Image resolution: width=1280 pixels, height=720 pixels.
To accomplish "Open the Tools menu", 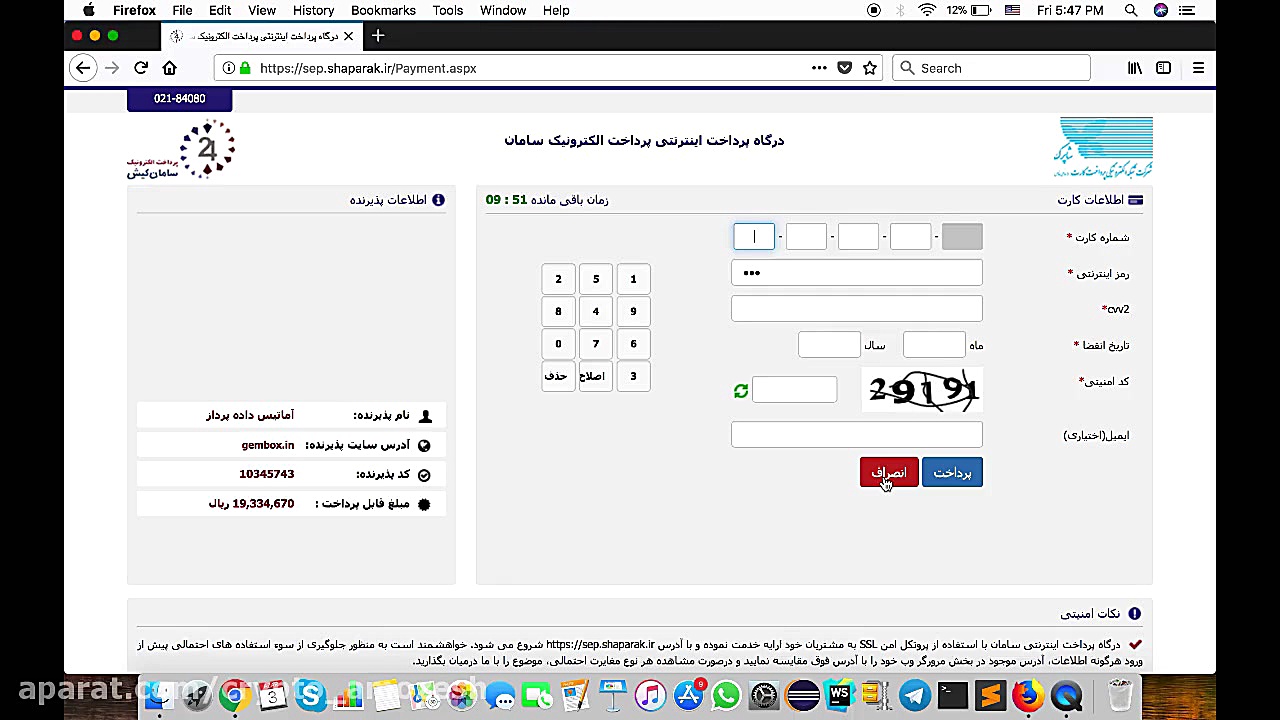I will pos(447,10).
